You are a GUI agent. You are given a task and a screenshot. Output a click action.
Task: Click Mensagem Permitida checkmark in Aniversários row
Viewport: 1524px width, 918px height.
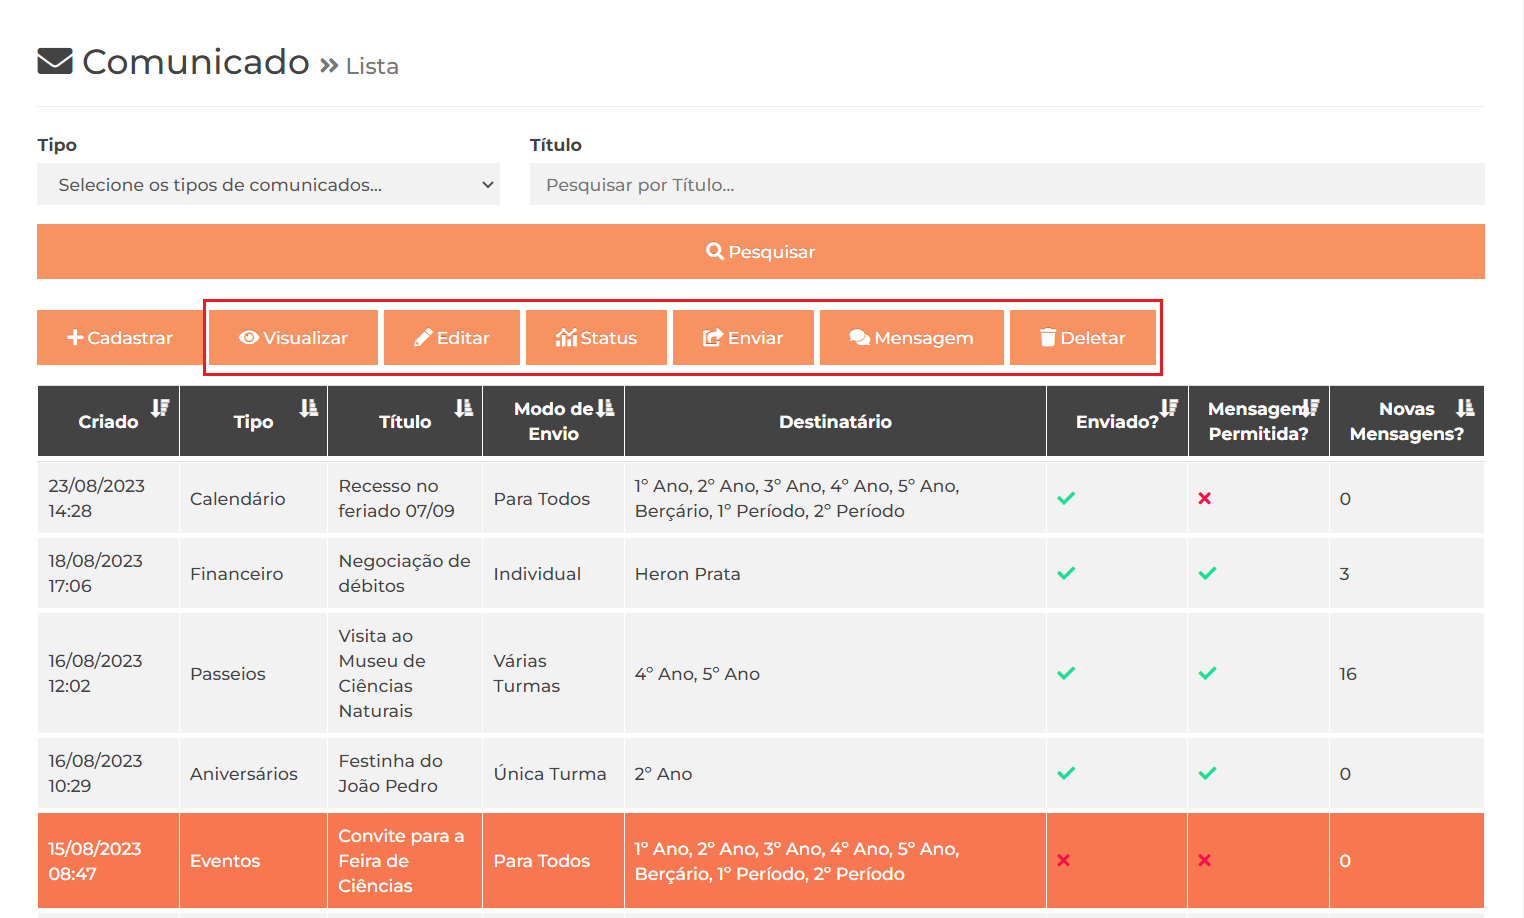[x=1207, y=773]
